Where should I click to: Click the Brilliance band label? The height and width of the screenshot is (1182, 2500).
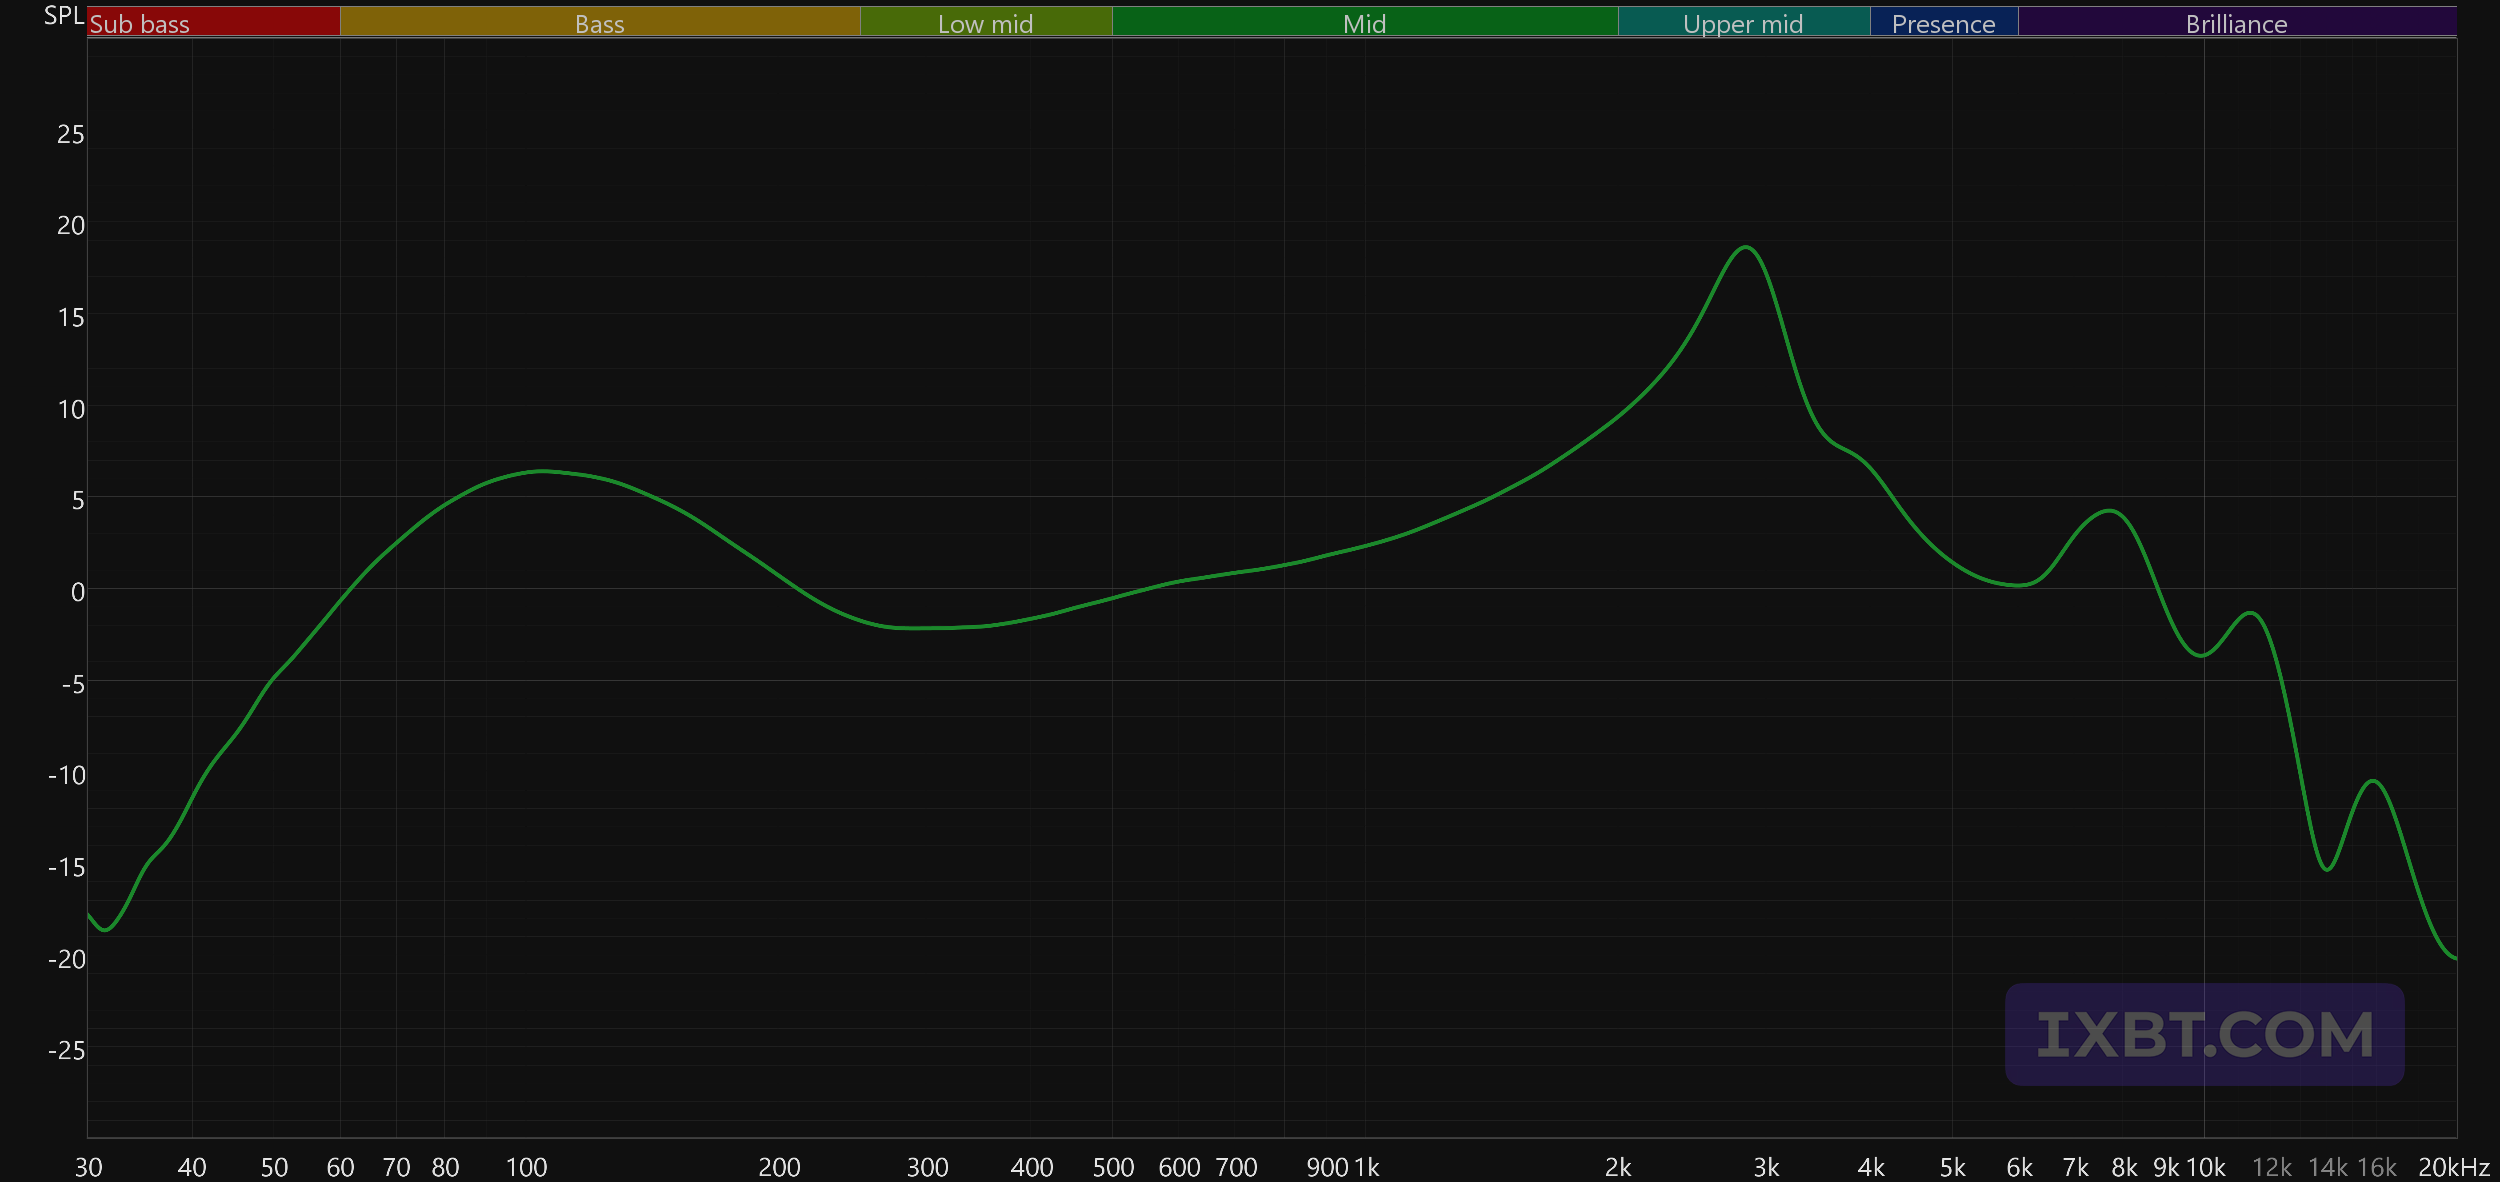[x=2236, y=23]
